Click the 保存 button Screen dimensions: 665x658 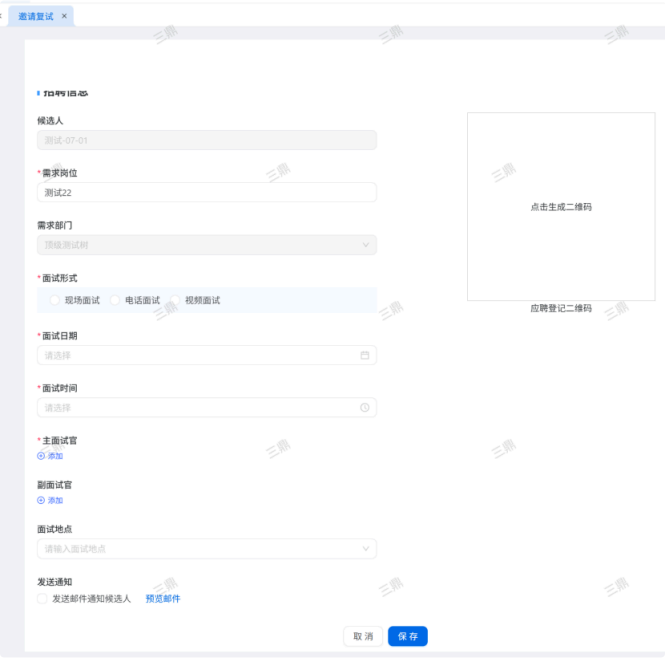(407, 636)
